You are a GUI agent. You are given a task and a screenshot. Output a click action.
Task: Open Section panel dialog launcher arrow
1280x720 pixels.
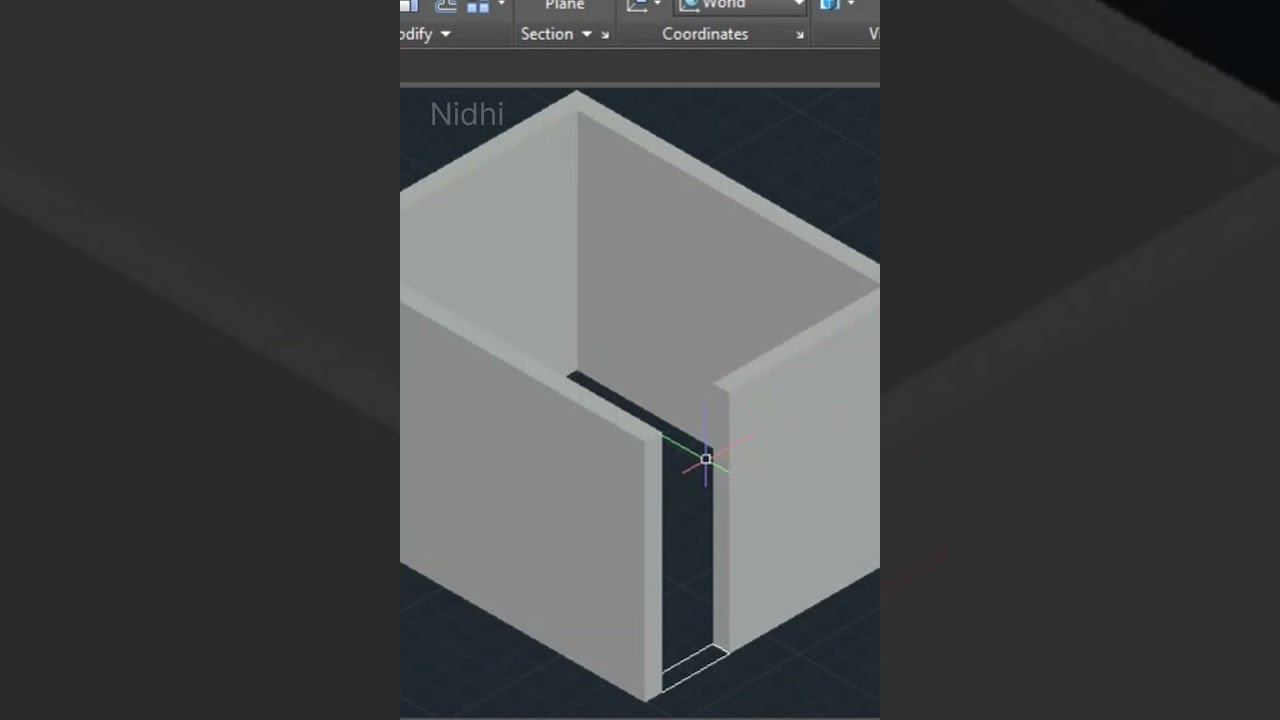pos(605,35)
